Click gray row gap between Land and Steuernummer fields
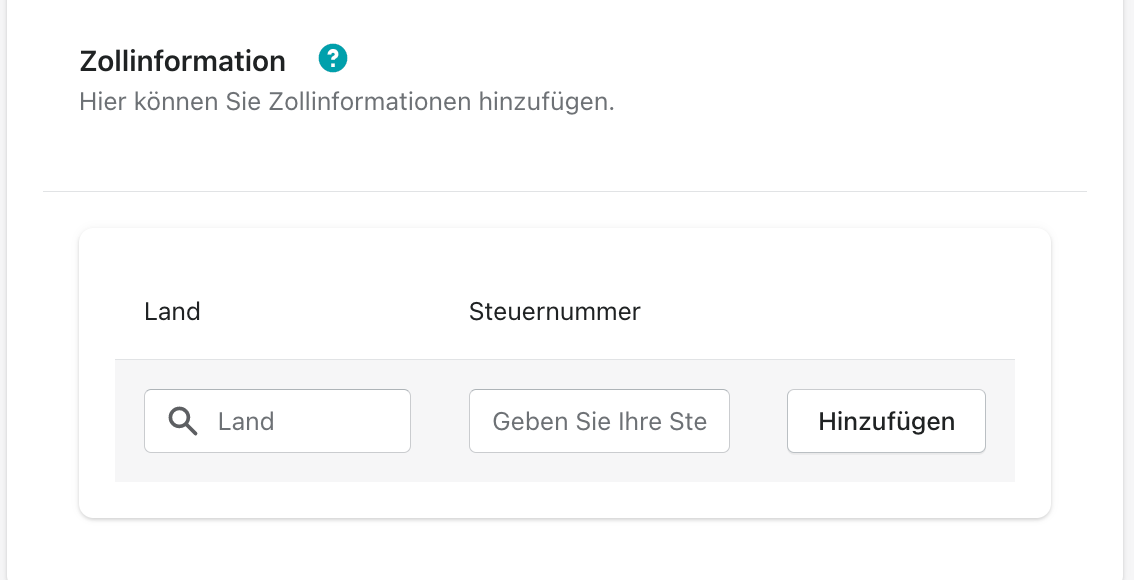Viewport: 1134px width, 580px height. [x=440, y=421]
